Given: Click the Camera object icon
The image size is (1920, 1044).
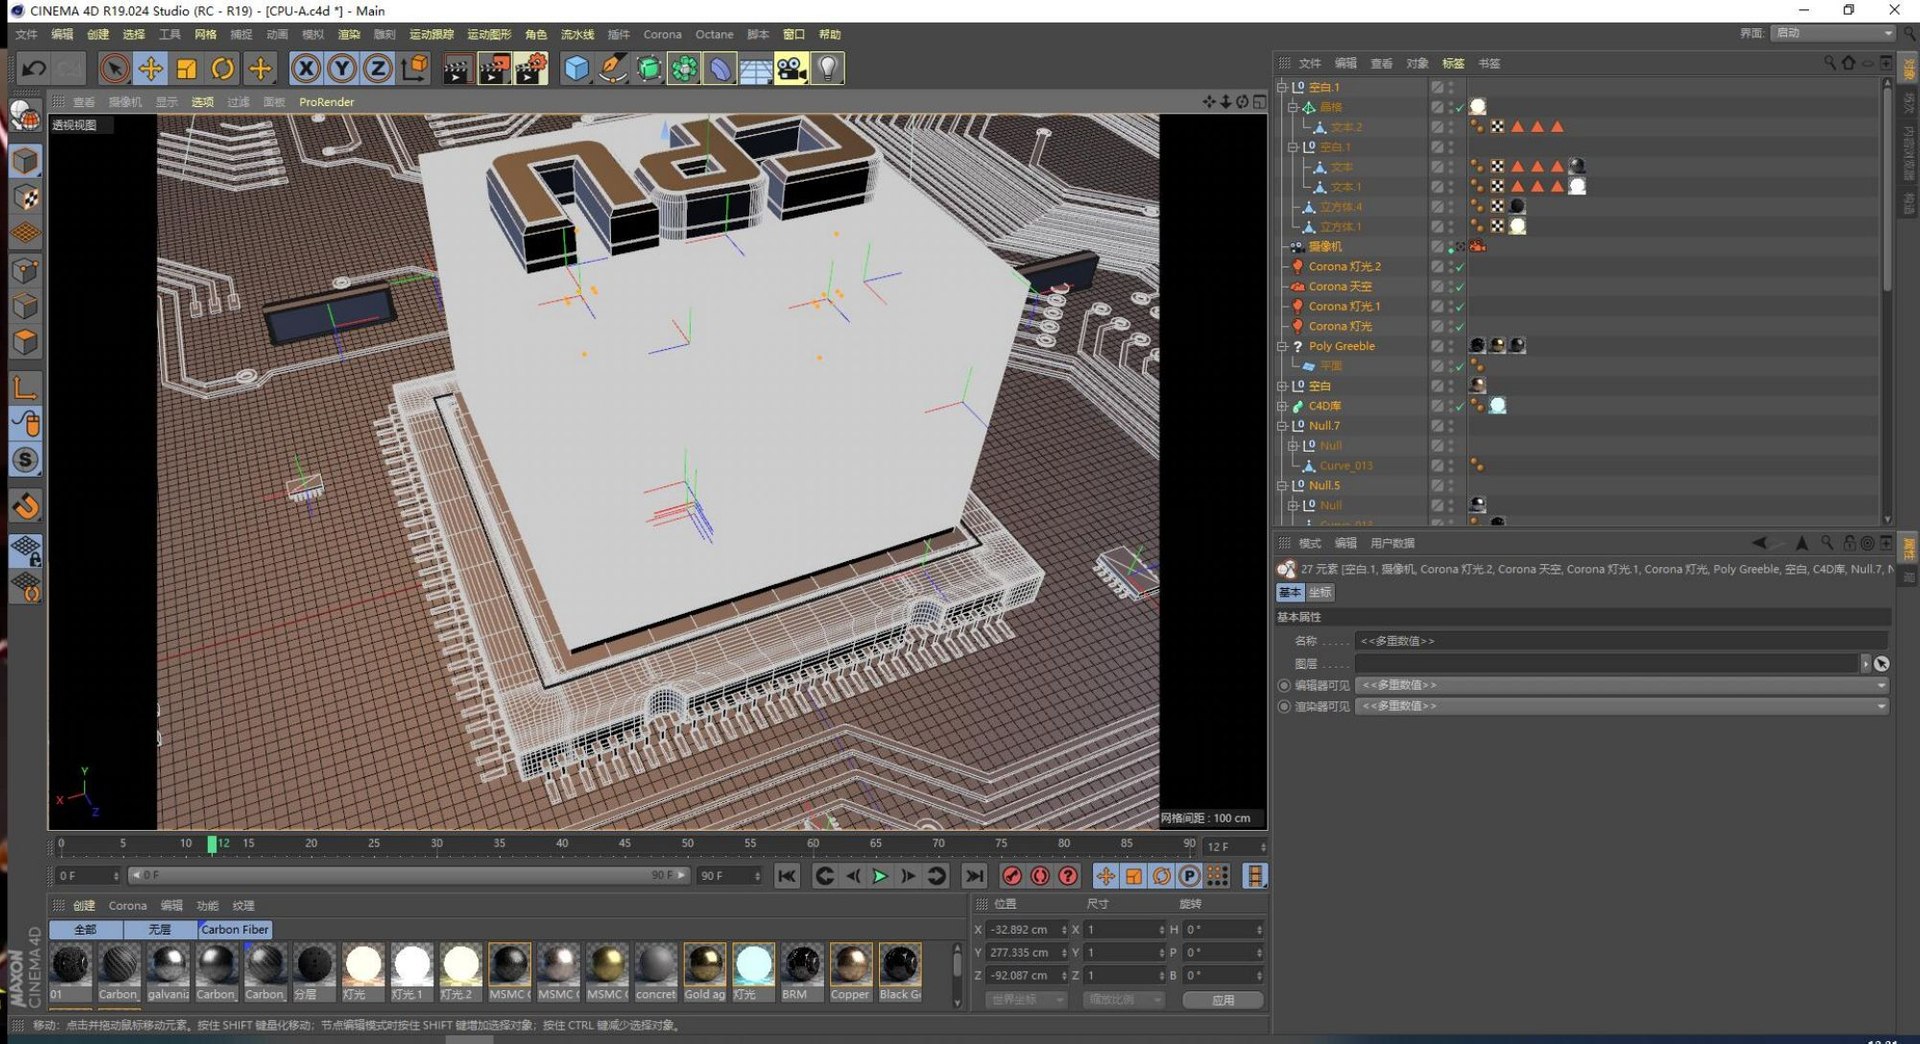Looking at the screenshot, I should [x=791, y=68].
